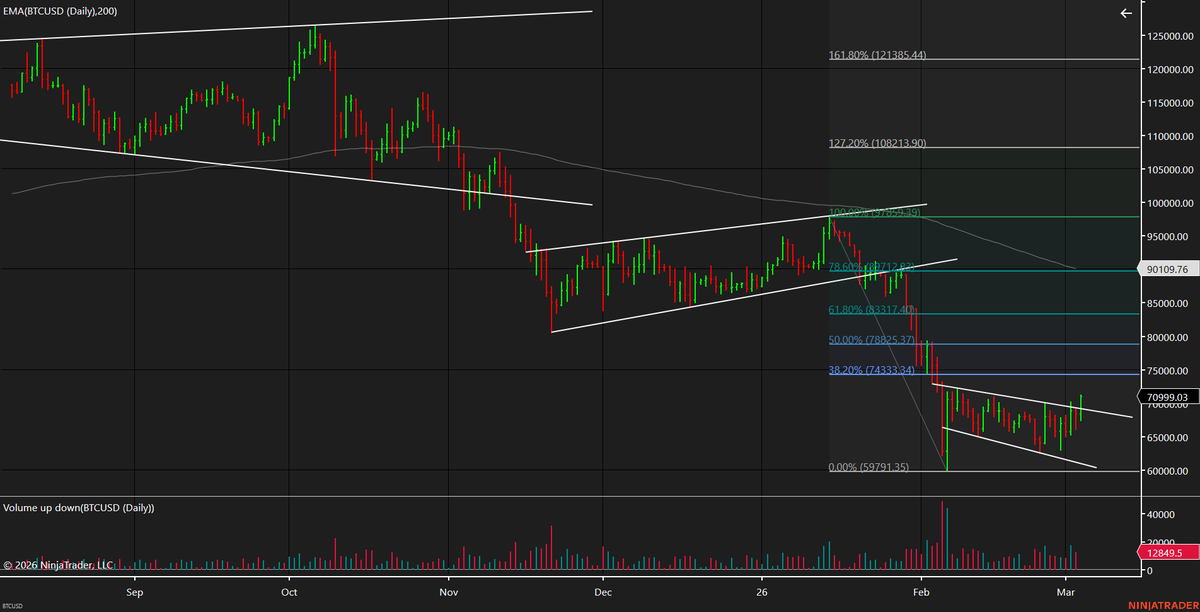Click the 61.80% (83317.40) Fibonacci label
This screenshot has width=1200, height=612.
[x=872, y=310]
